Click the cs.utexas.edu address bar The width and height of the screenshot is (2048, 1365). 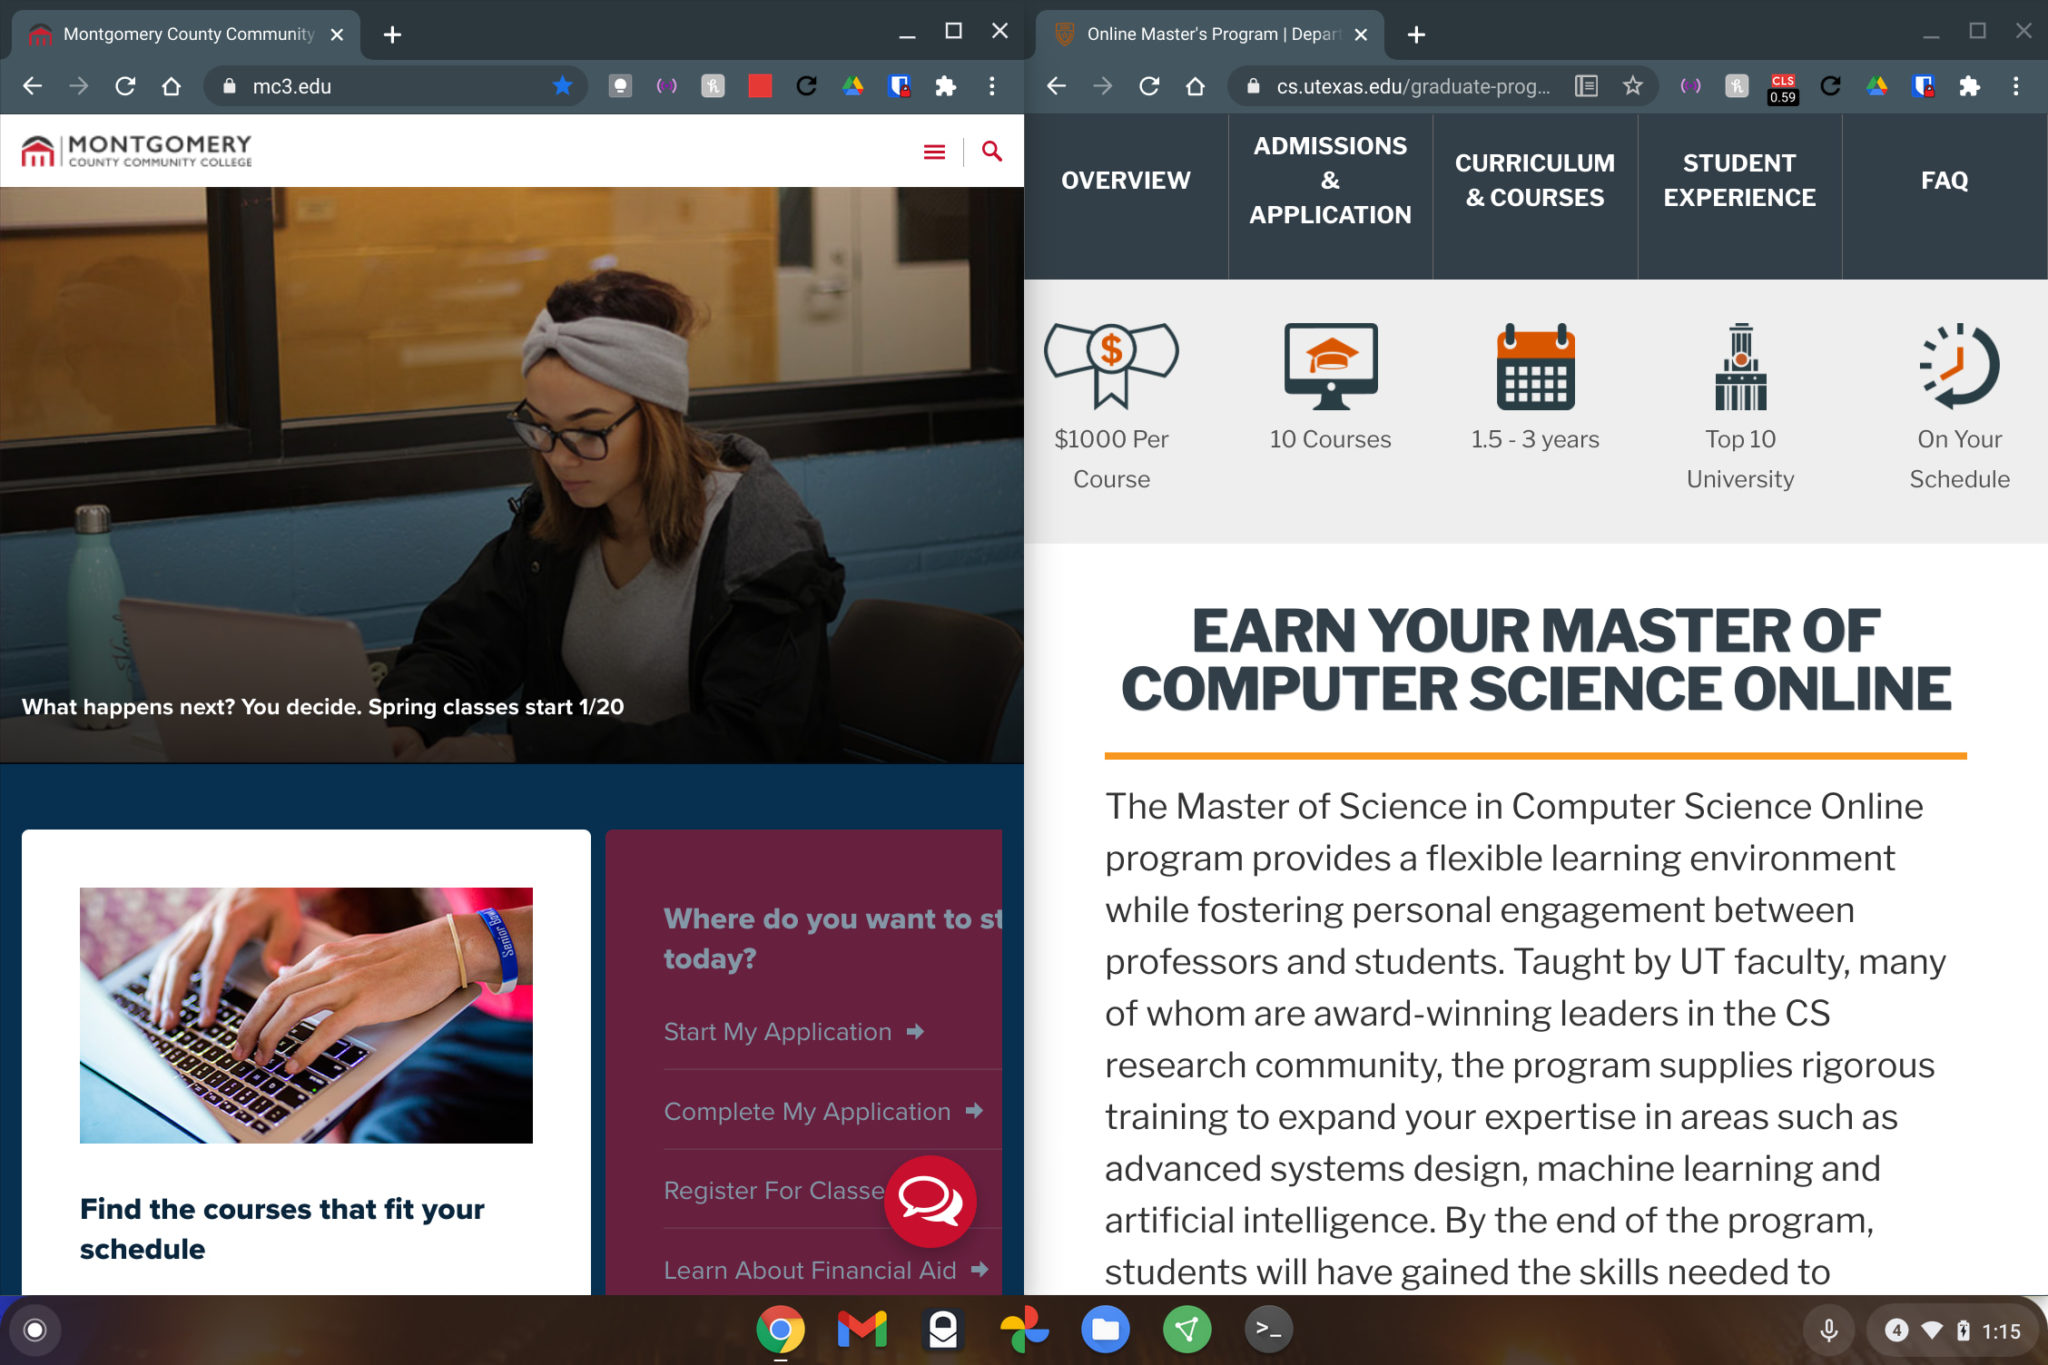(1412, 86)
